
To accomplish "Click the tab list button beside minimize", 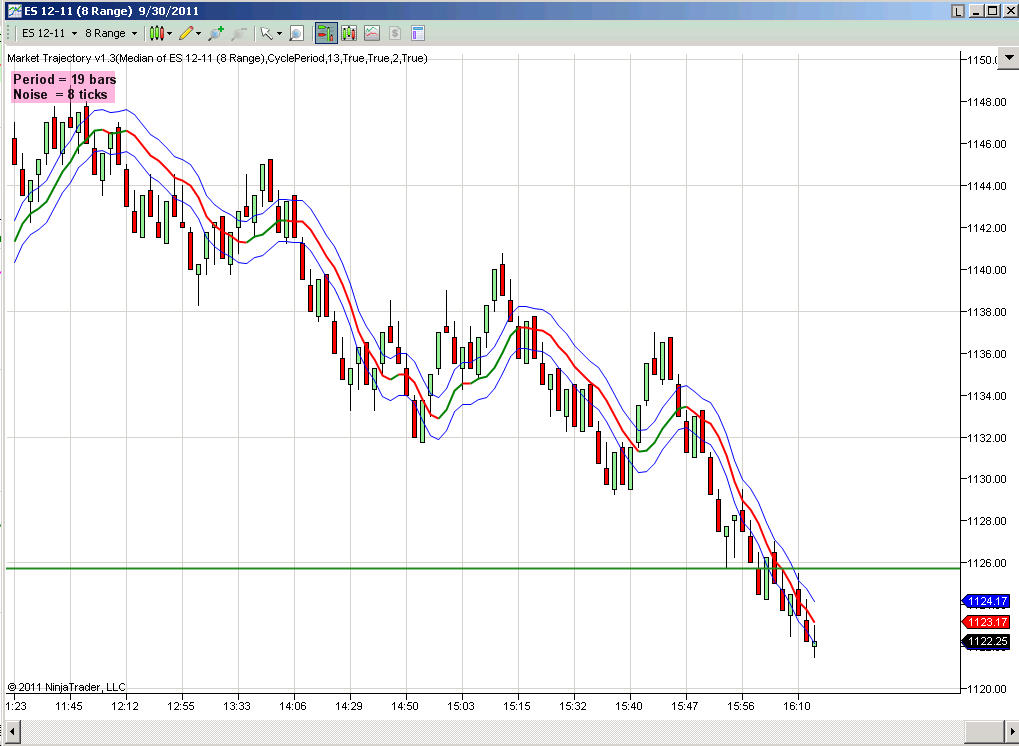I will click(x=959, y=11).
